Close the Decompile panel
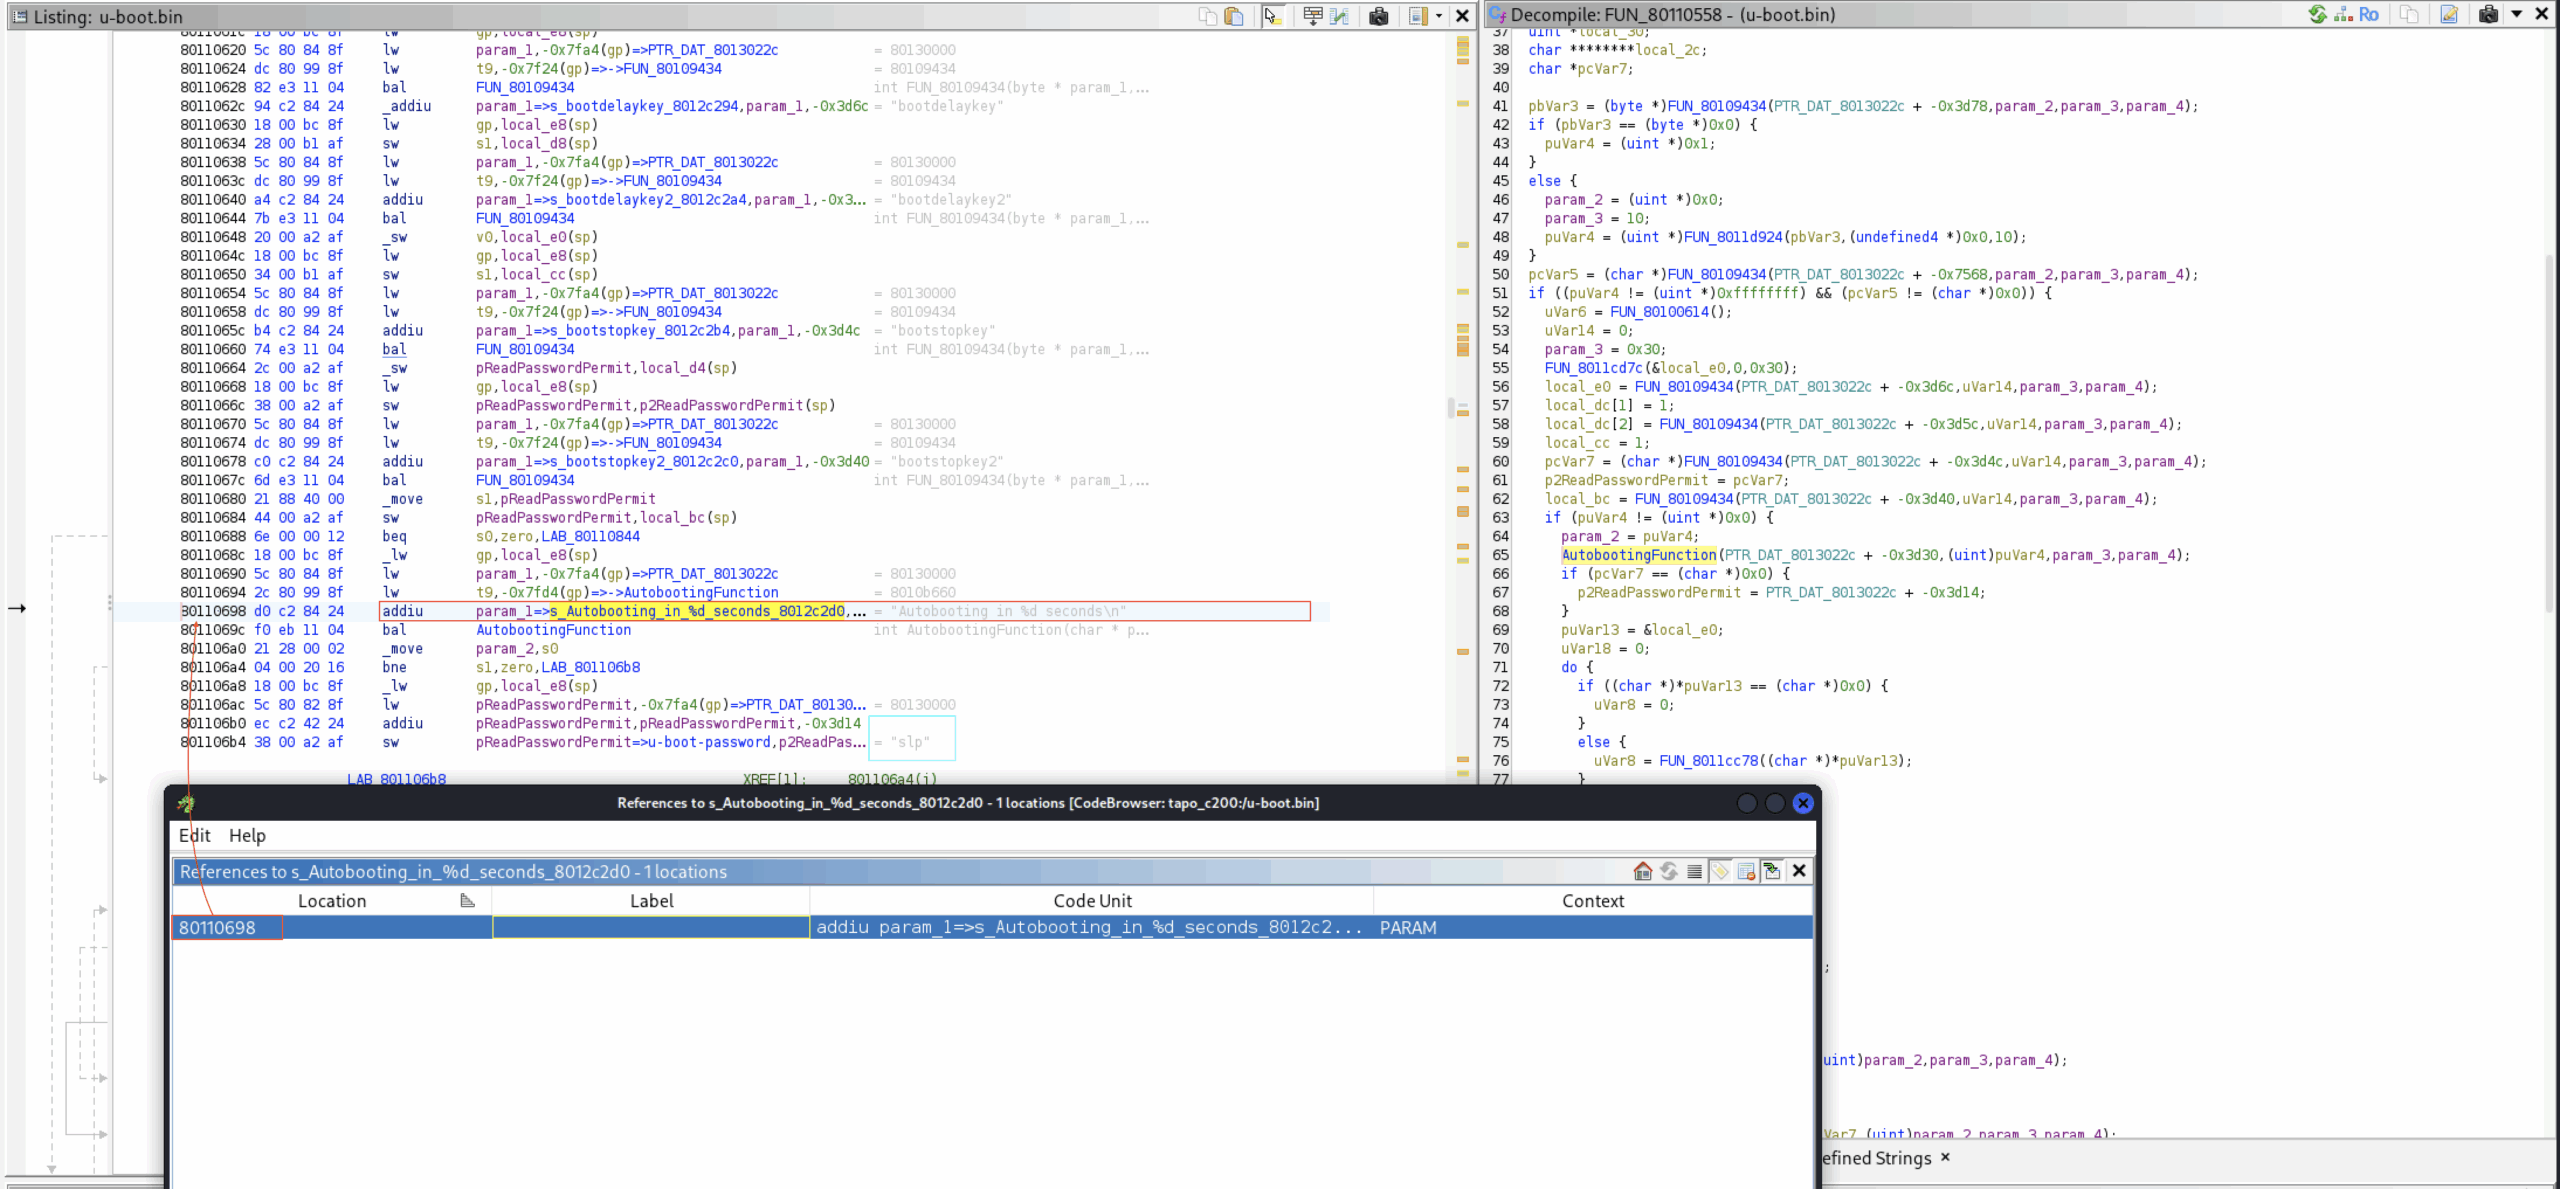Viewport: 2560px width, 1189px height. [x=2542, y=14]
